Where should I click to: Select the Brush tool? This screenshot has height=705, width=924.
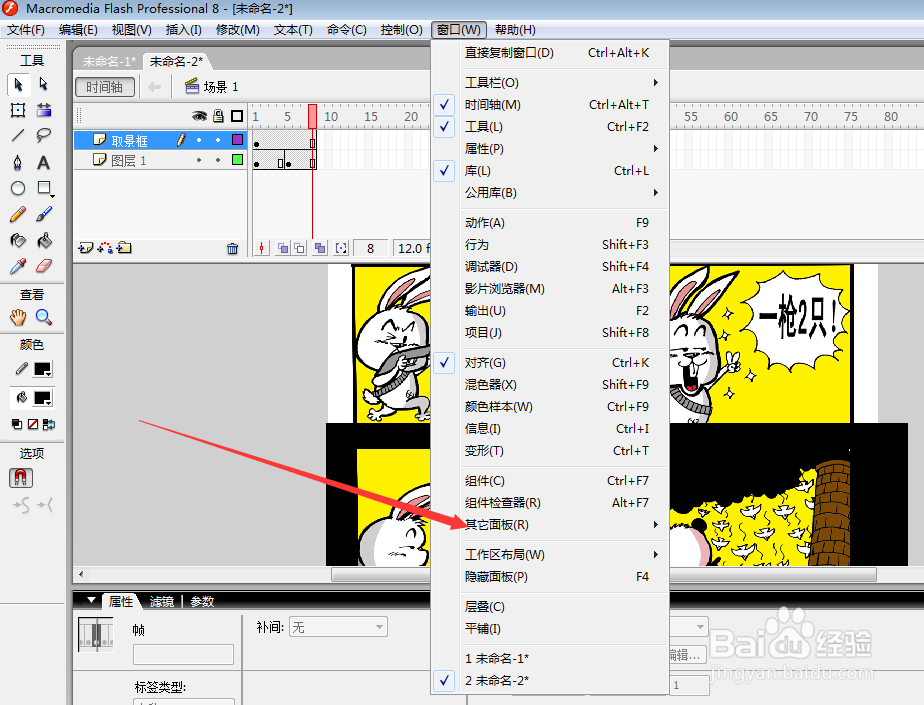tap(44, 214)
